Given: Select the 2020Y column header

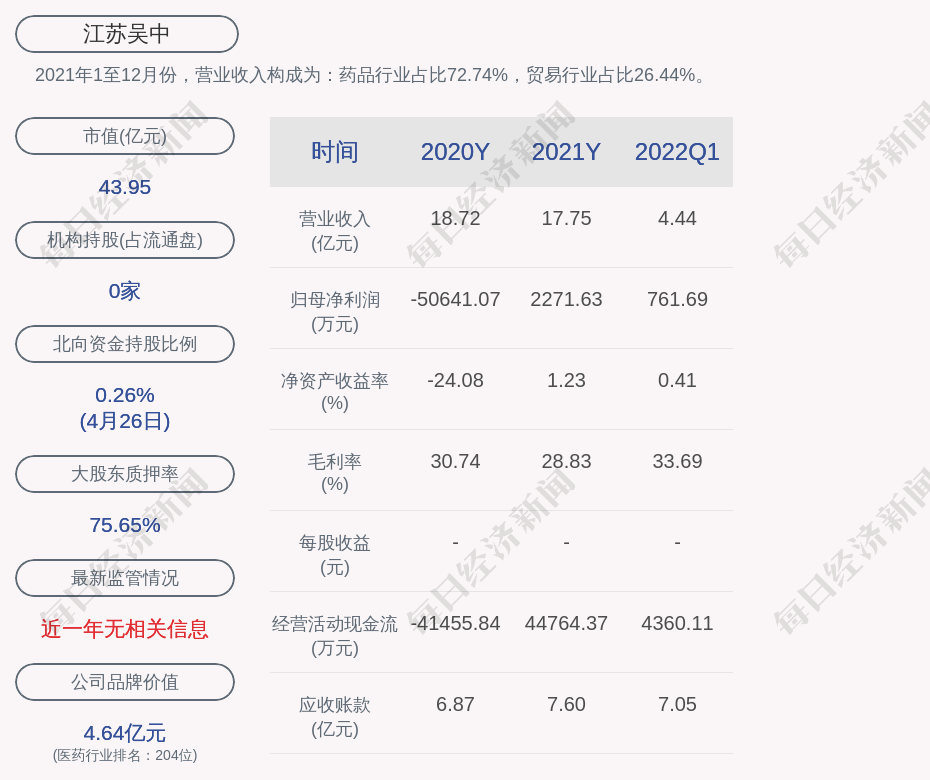Looking at the screenshot, I should (x=455, y=152).
